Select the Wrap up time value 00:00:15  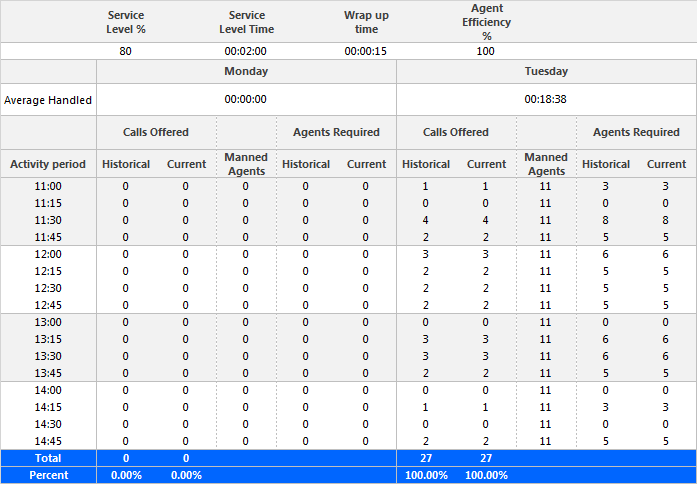pyautogui.click(x=365, y=51)
